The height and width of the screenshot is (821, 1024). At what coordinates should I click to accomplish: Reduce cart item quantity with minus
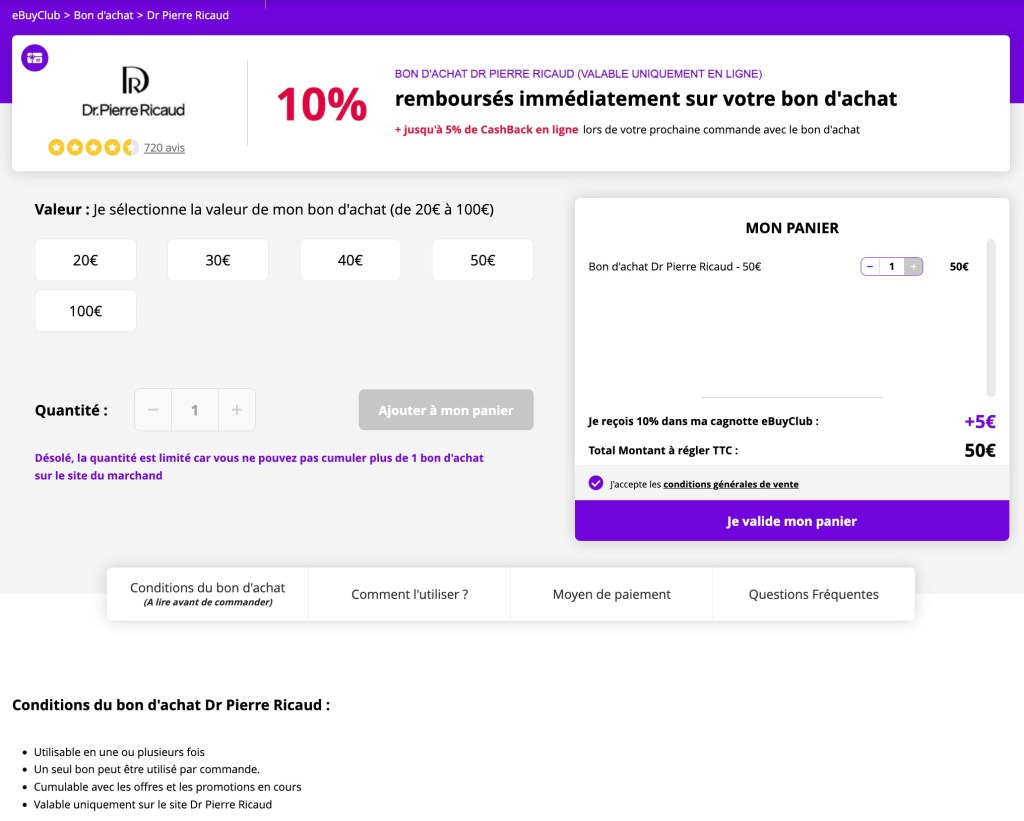click(x=870, y=267)
